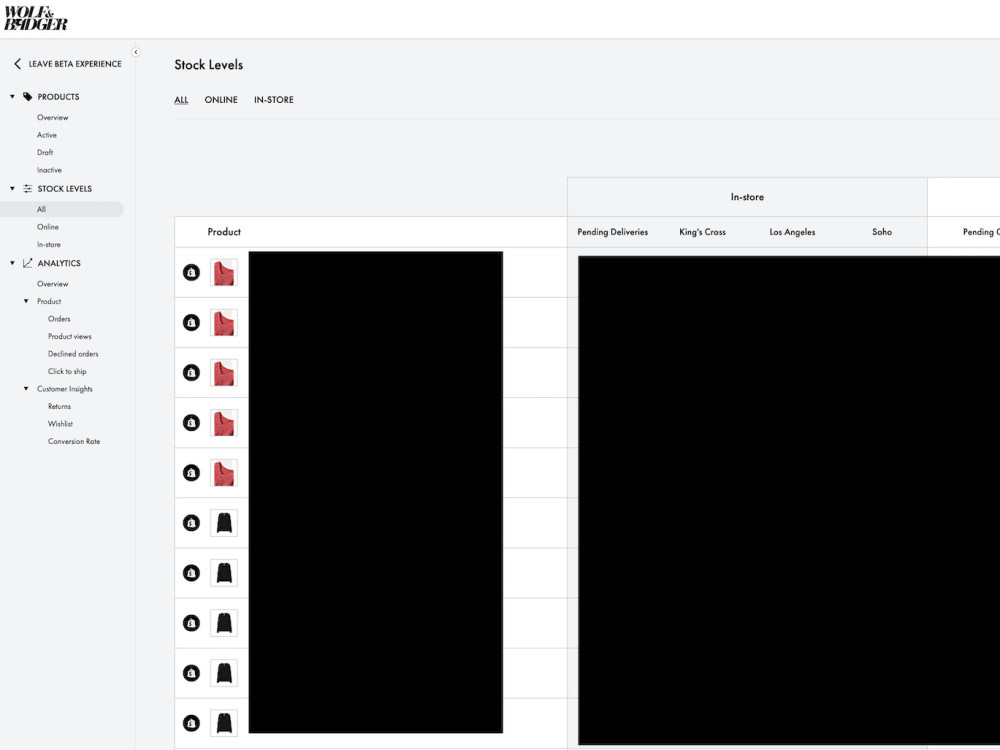Switch to the ALL tab
Viewport: 1000px width, 750px height.
coord(181,99)
